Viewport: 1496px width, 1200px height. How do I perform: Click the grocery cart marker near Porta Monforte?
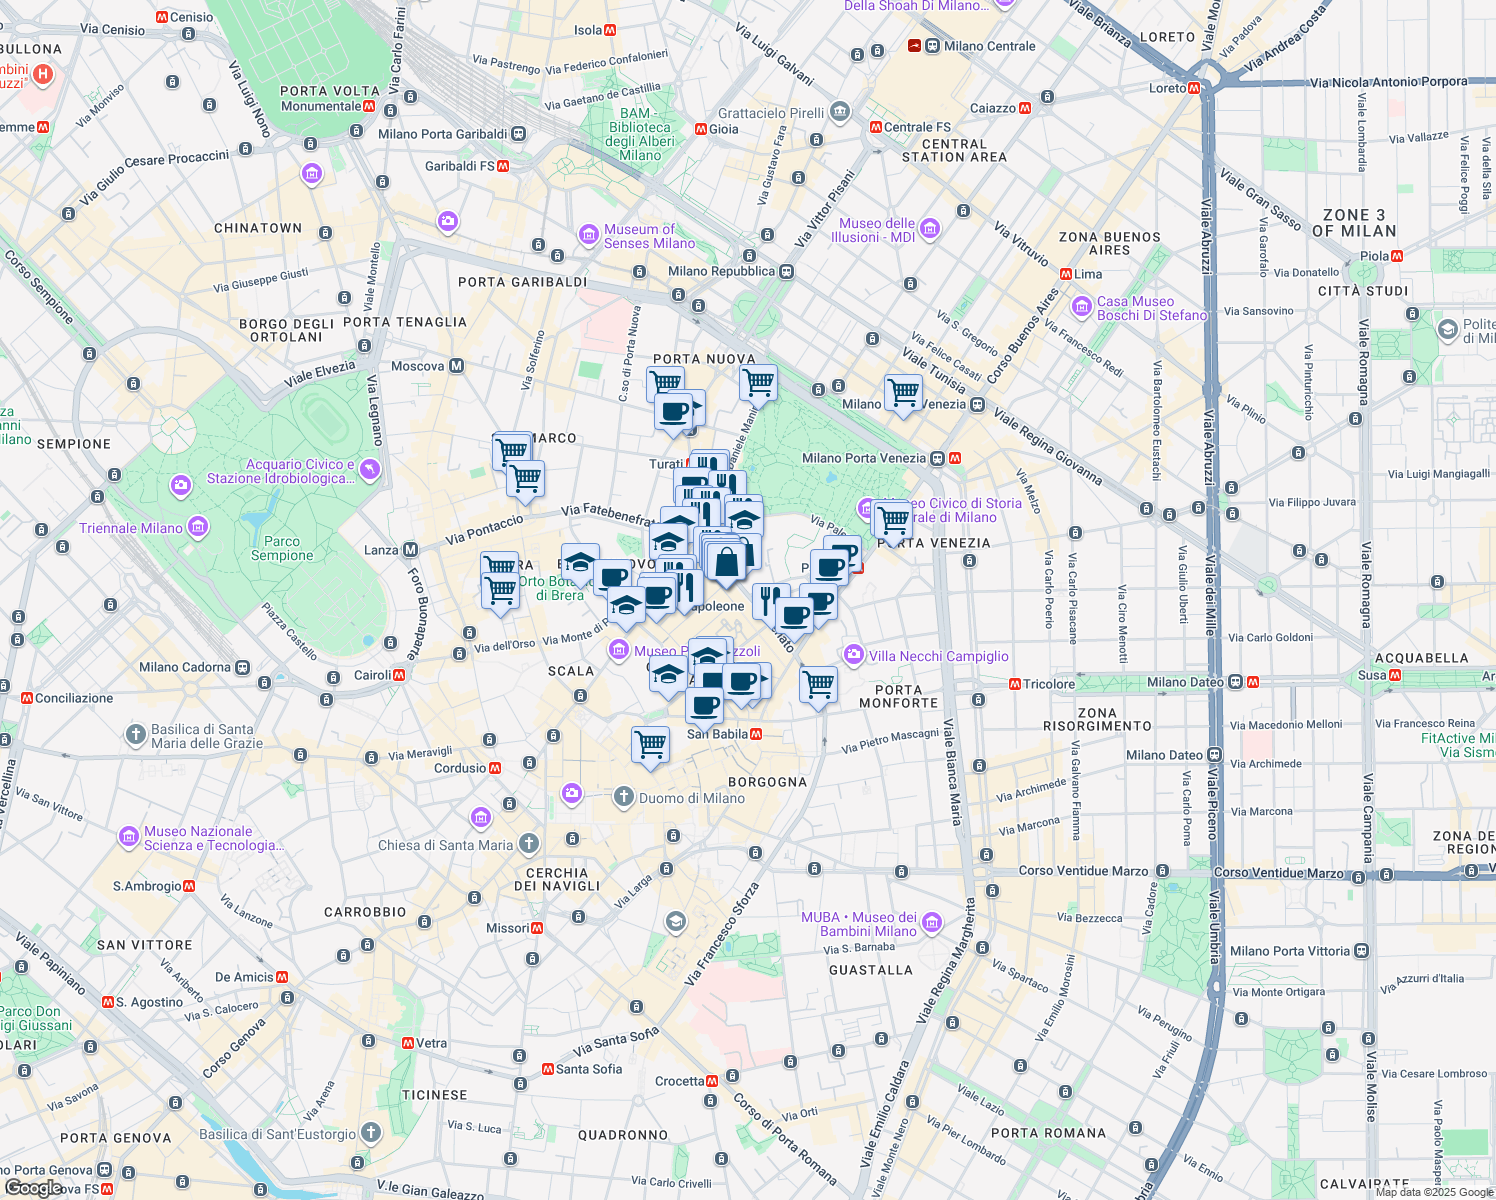coord(818,683)
